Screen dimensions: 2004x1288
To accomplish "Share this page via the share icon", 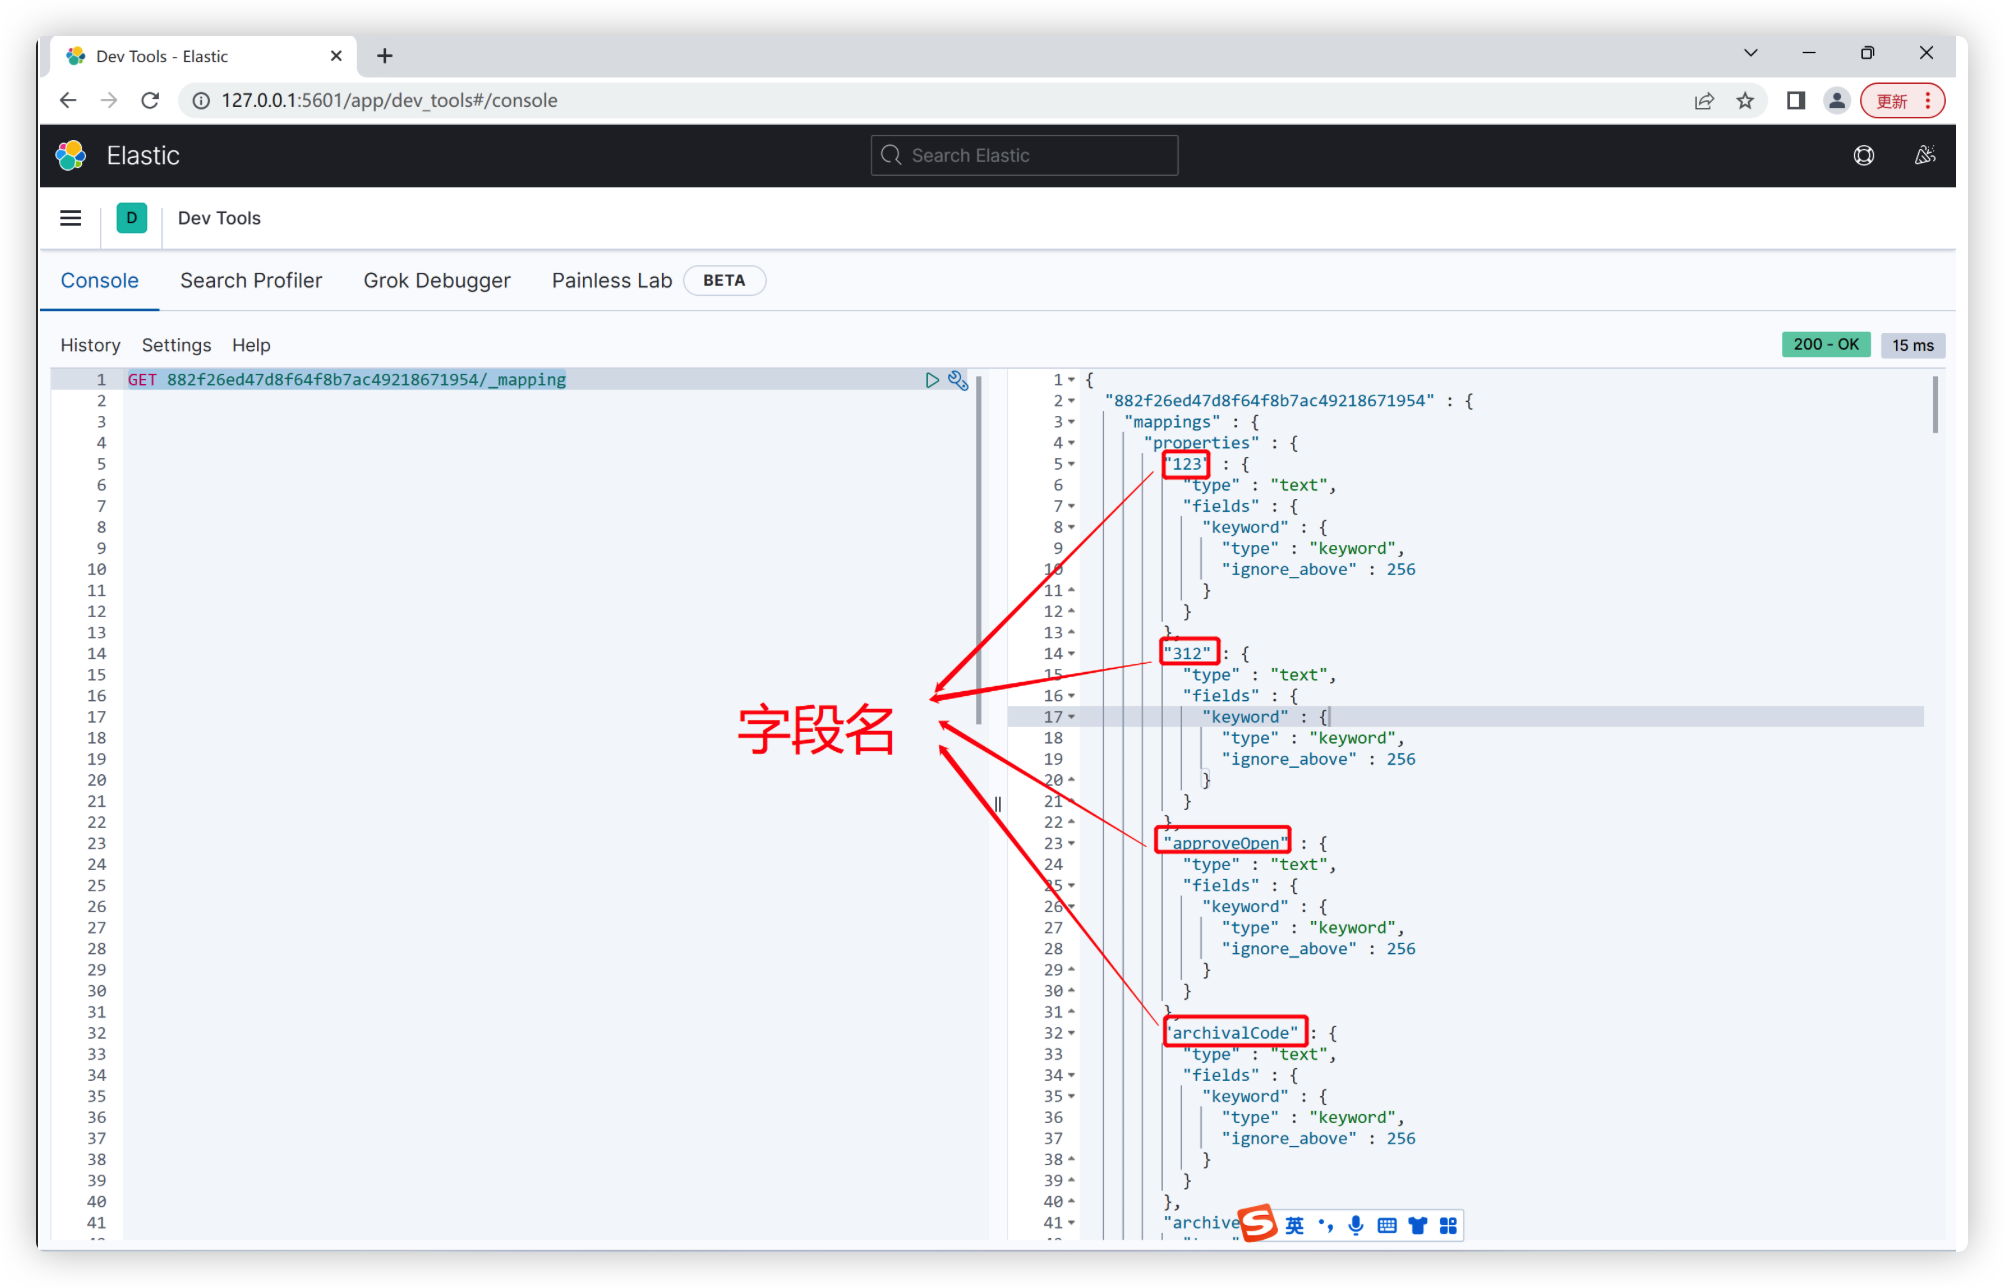I will [x=1704, y=100].
